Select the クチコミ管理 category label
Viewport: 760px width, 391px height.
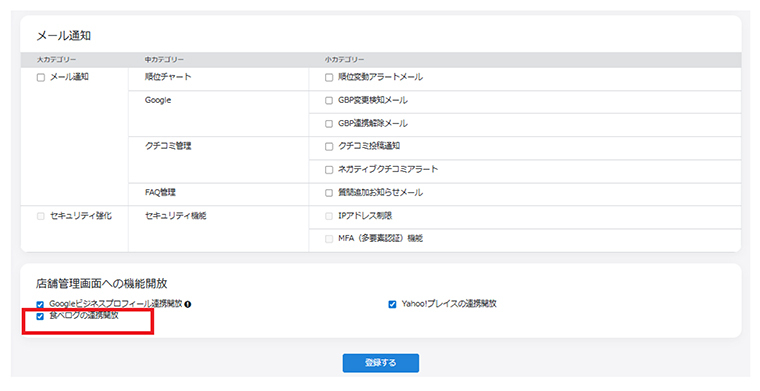[x=168, y=146]
